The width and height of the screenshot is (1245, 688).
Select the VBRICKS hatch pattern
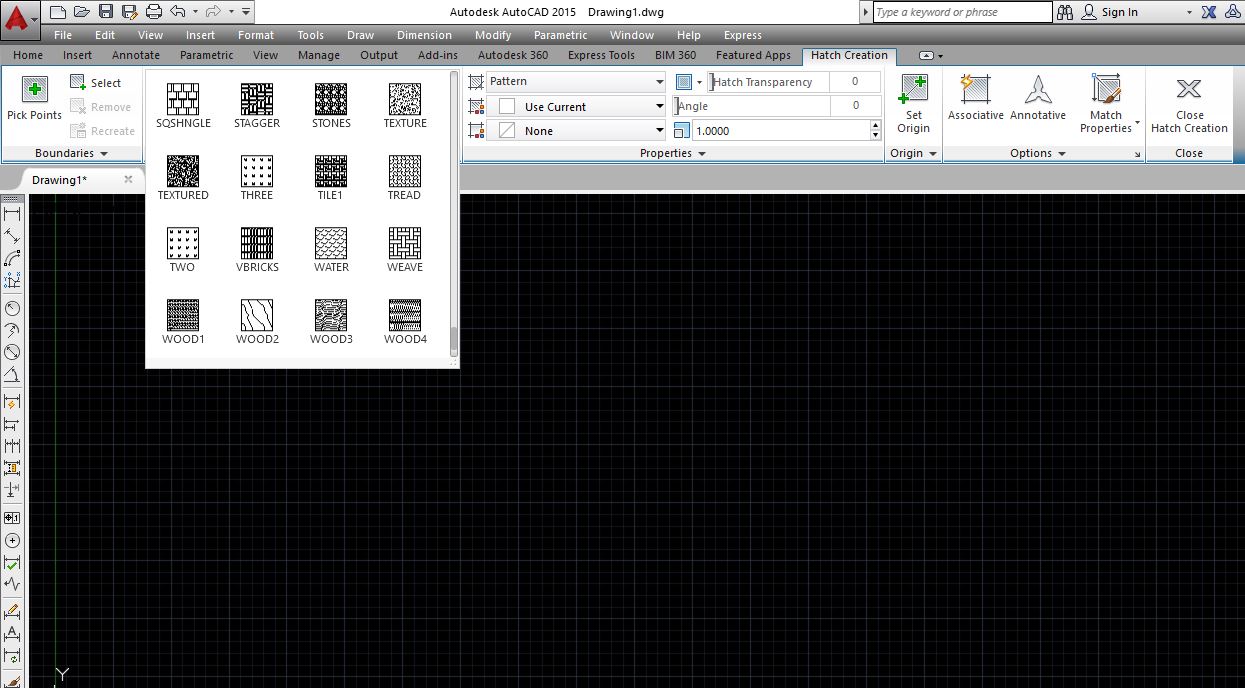point(257,249)
